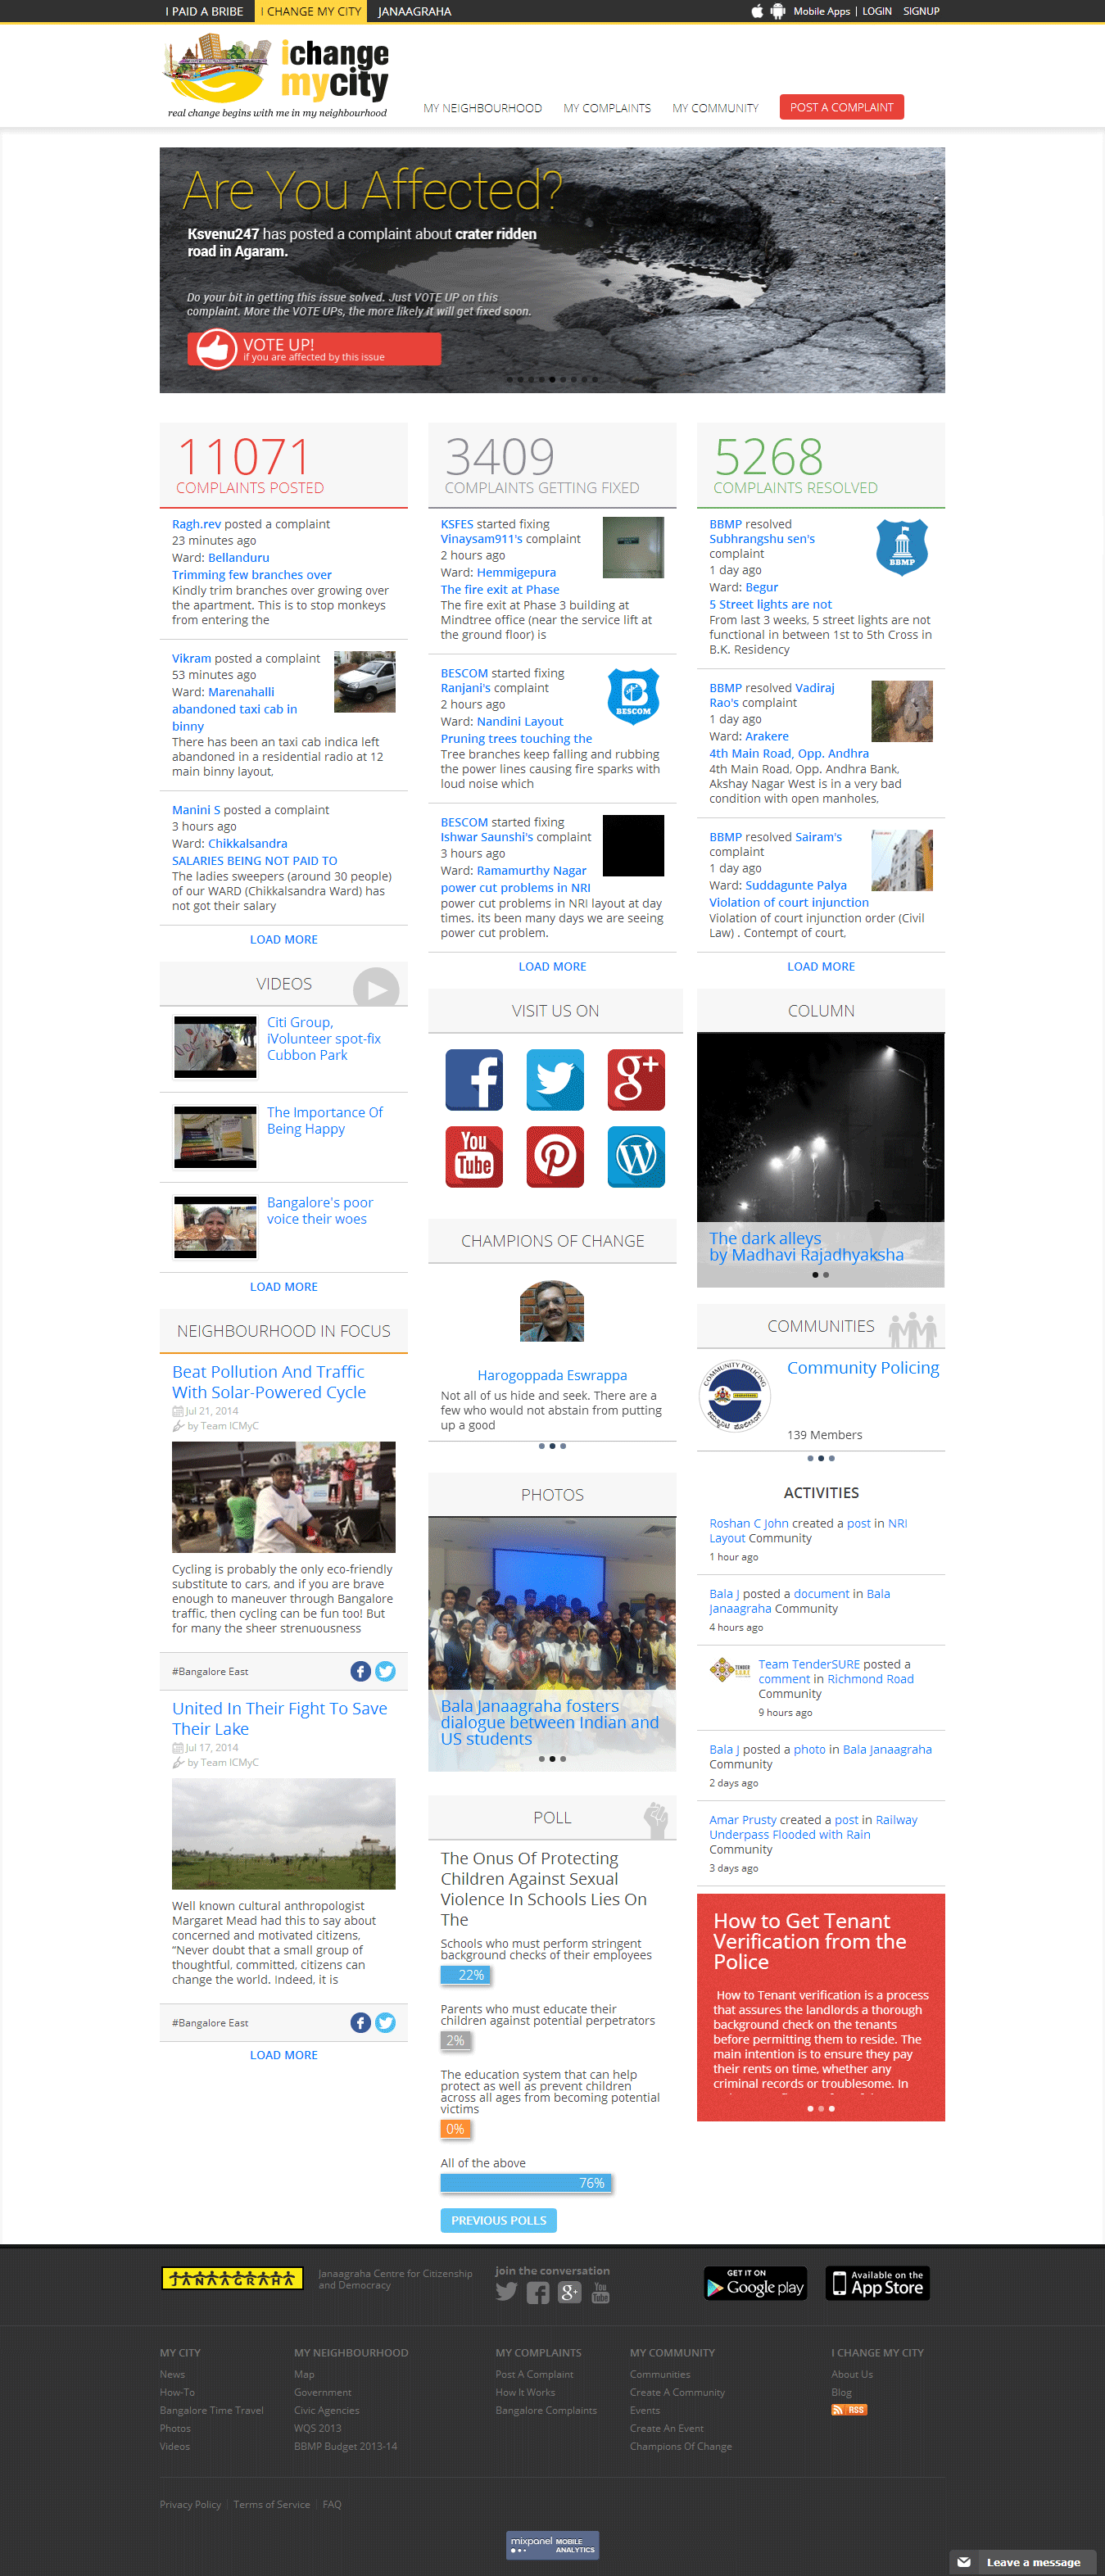Expand more Neighbourhood in Focus articles

point(283,2054)
